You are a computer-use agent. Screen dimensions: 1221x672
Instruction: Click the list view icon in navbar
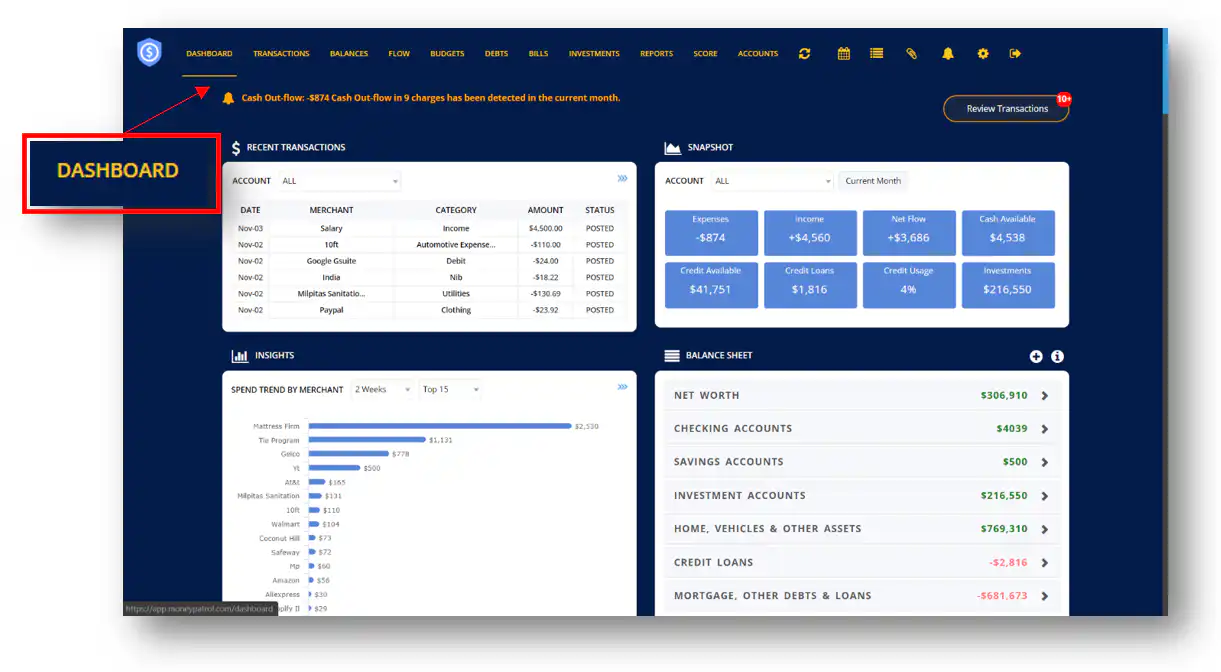tap(876, 54)
